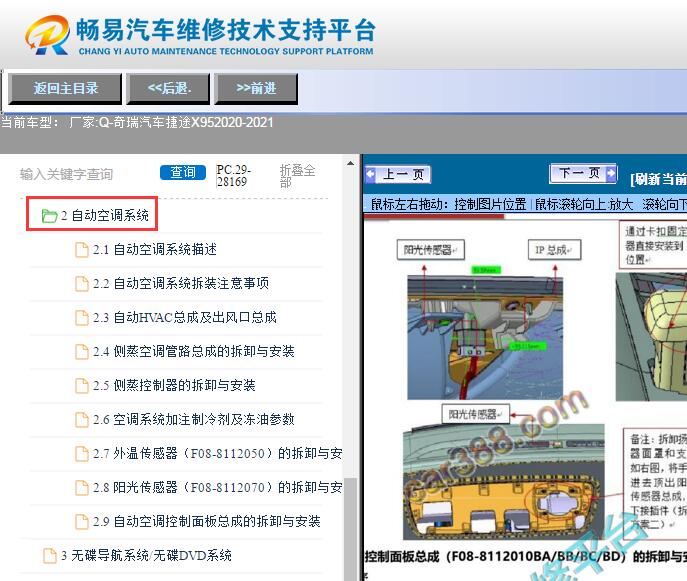Open 3 无碟导航系统/无碟DVD系统
687x581 pixels.
146,556
